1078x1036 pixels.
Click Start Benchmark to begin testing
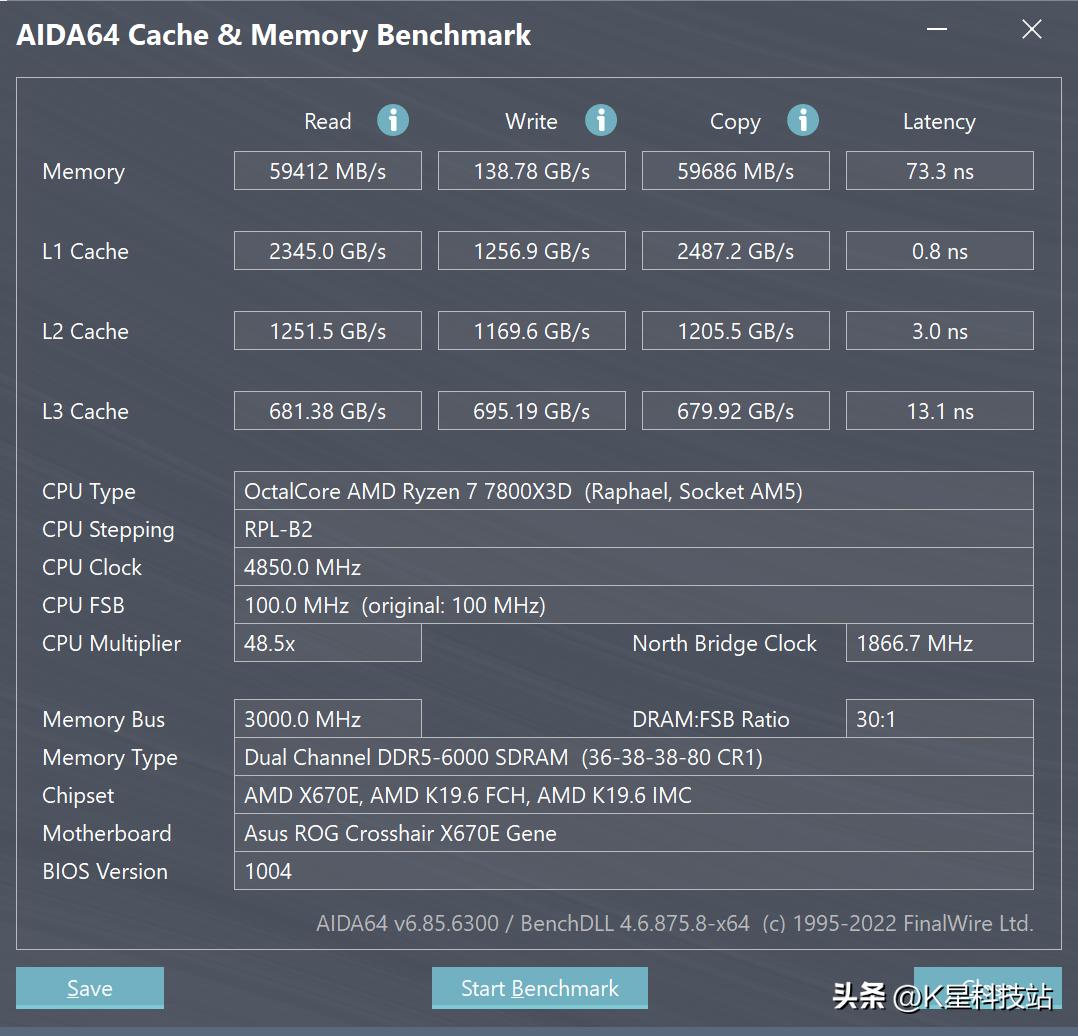click(x=539, y=988)
